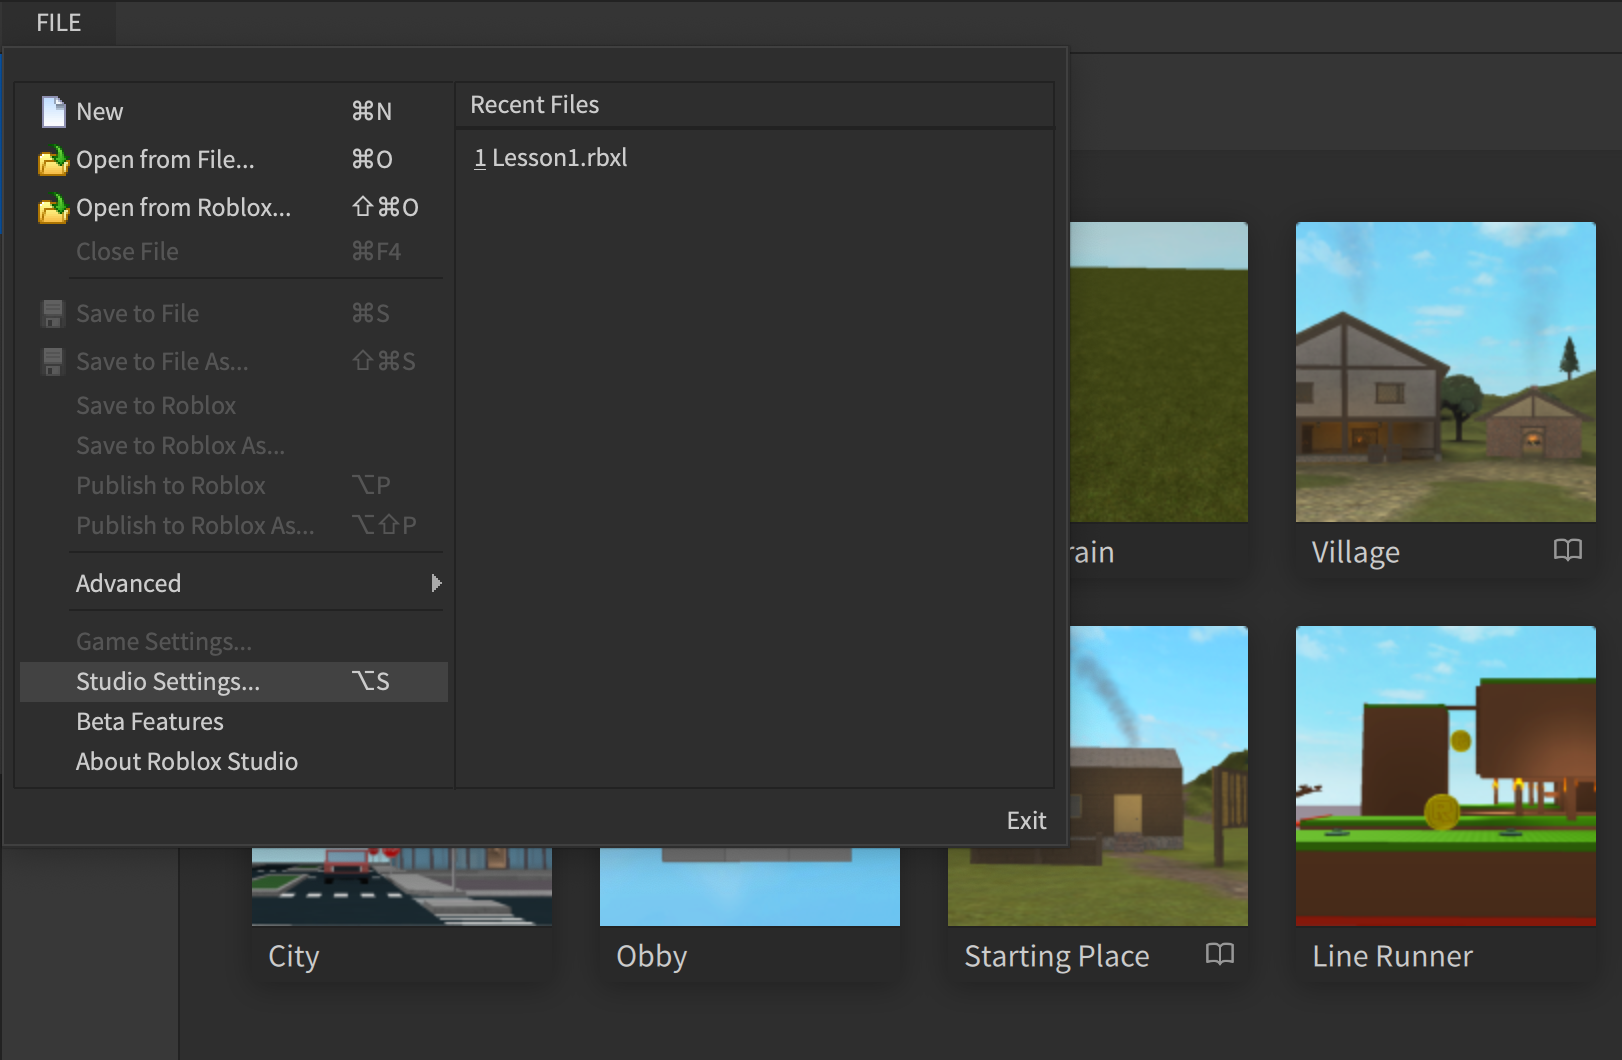Click the Starting Place template label
This screenshot has width=1622, height=1060.
1056,956
